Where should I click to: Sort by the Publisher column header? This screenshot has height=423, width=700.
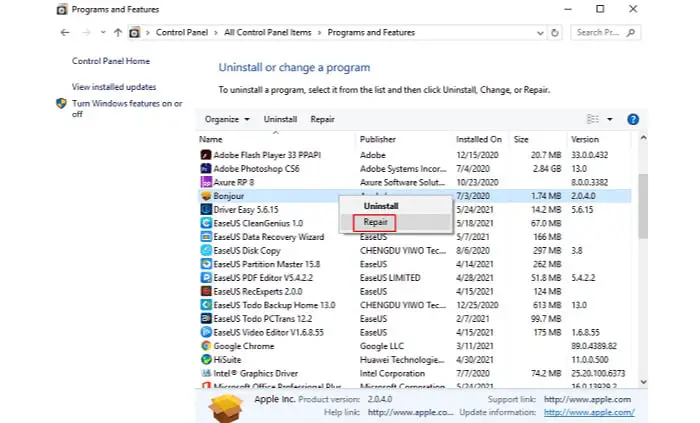click(378, 139)
